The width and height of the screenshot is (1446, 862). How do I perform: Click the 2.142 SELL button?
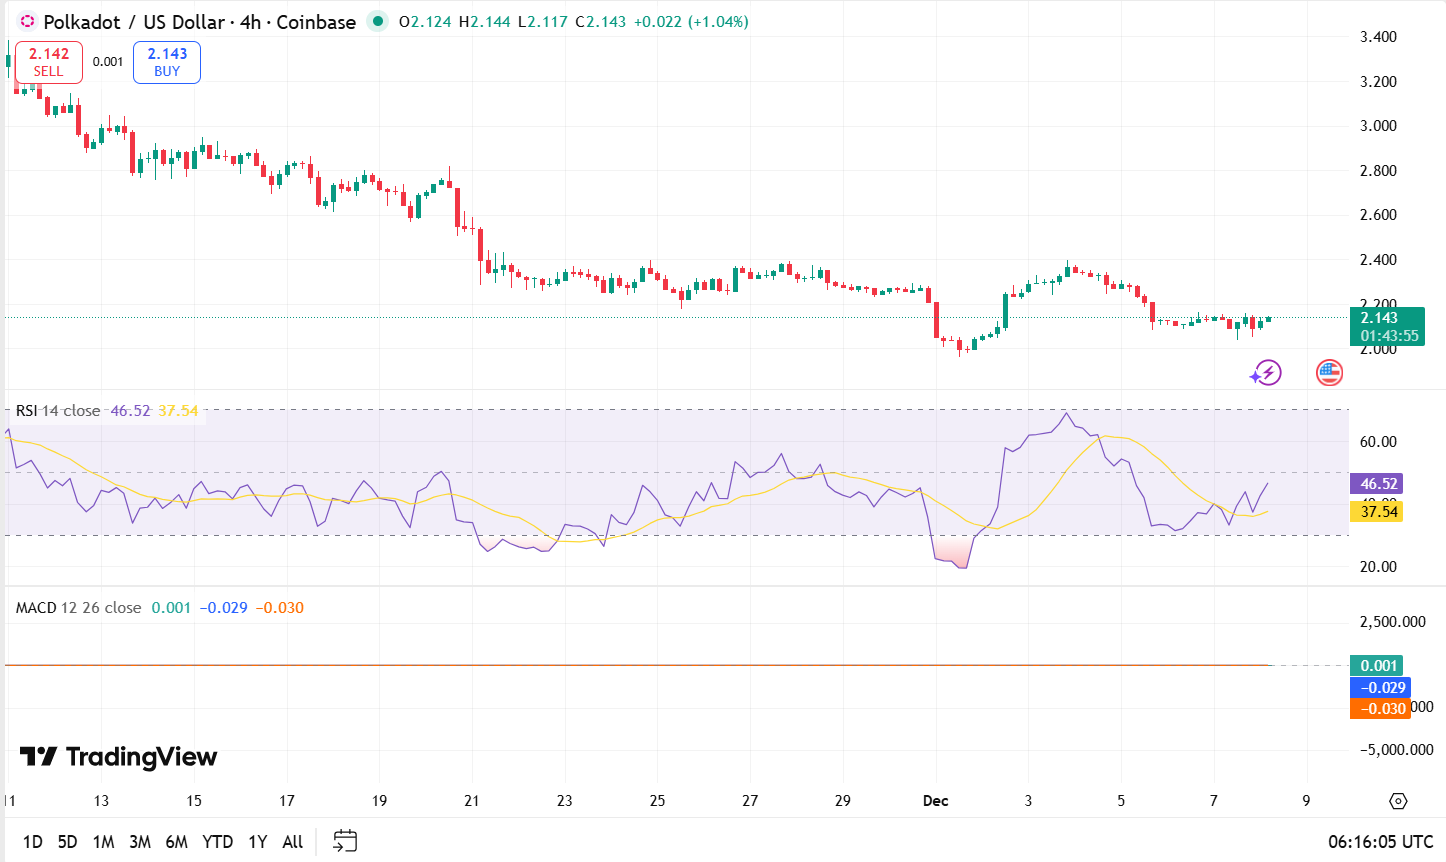[x=49, y=62]
